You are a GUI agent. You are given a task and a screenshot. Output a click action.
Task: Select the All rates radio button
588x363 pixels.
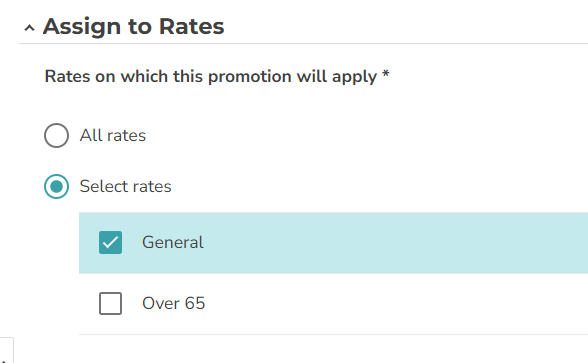tap(56, 135)
